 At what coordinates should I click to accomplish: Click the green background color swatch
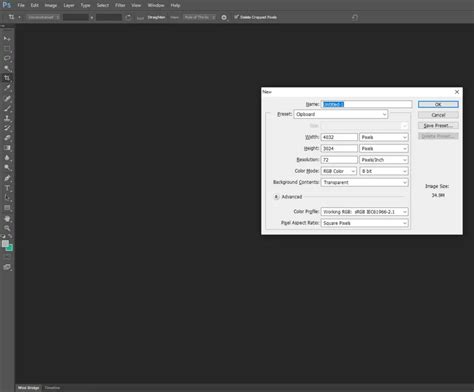click(10, 248)
